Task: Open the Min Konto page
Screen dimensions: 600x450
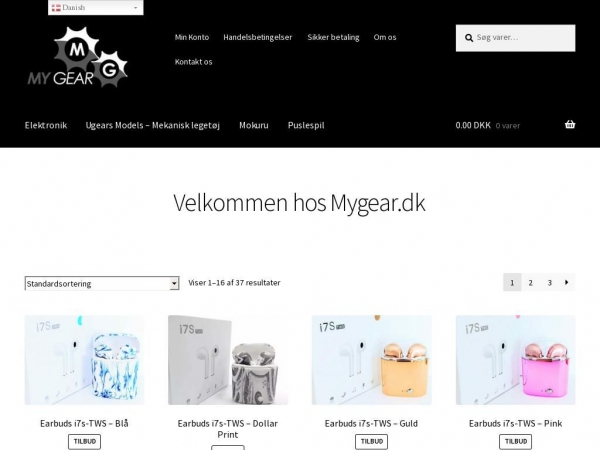Action: [x=192, y=37]
